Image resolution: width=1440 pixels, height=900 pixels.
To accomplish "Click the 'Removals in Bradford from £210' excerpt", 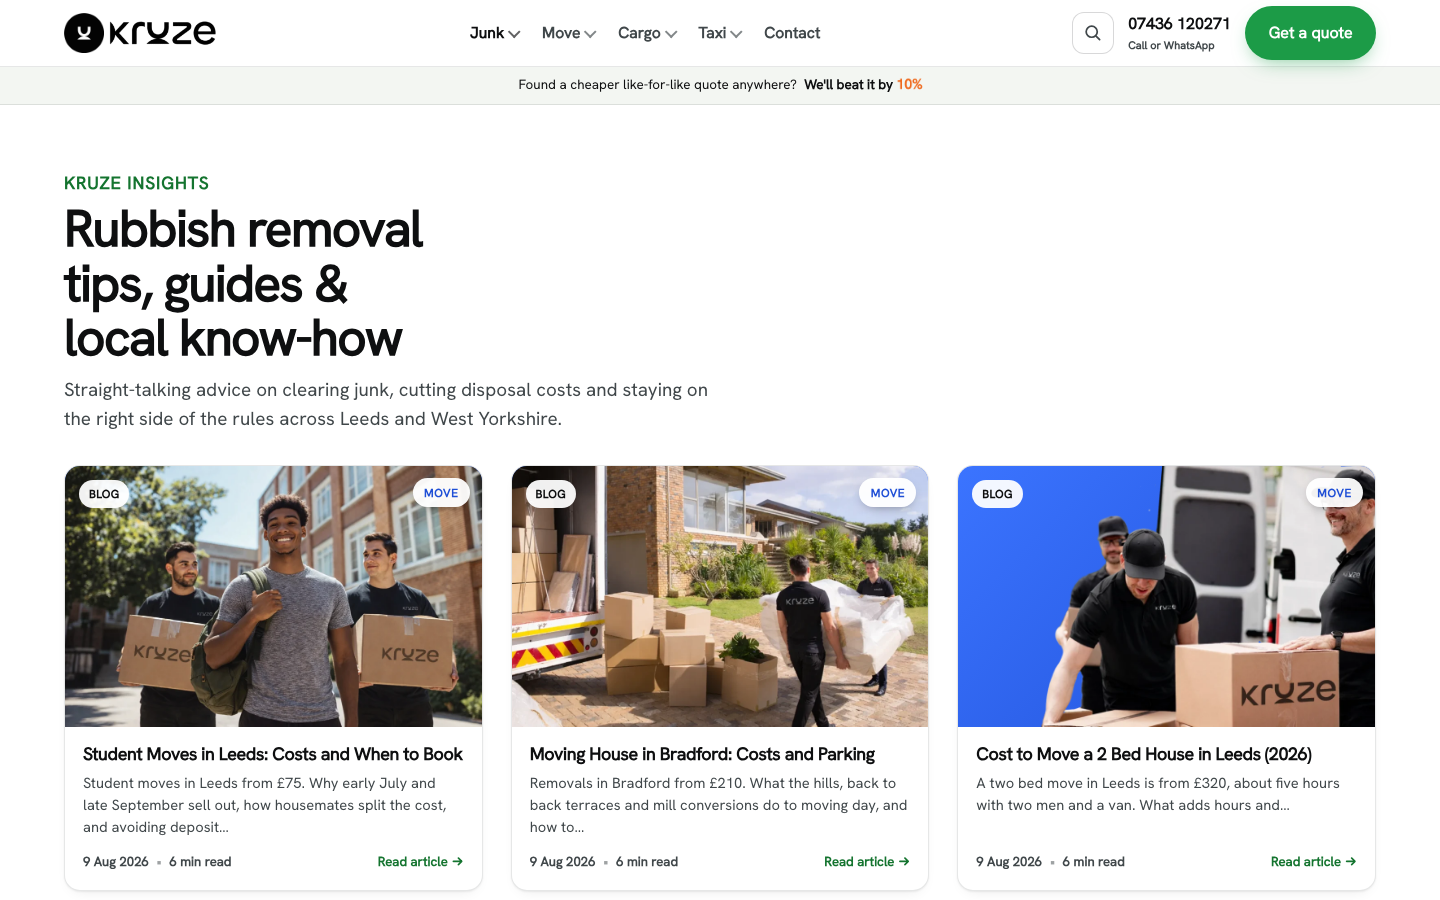I will 719,805.
